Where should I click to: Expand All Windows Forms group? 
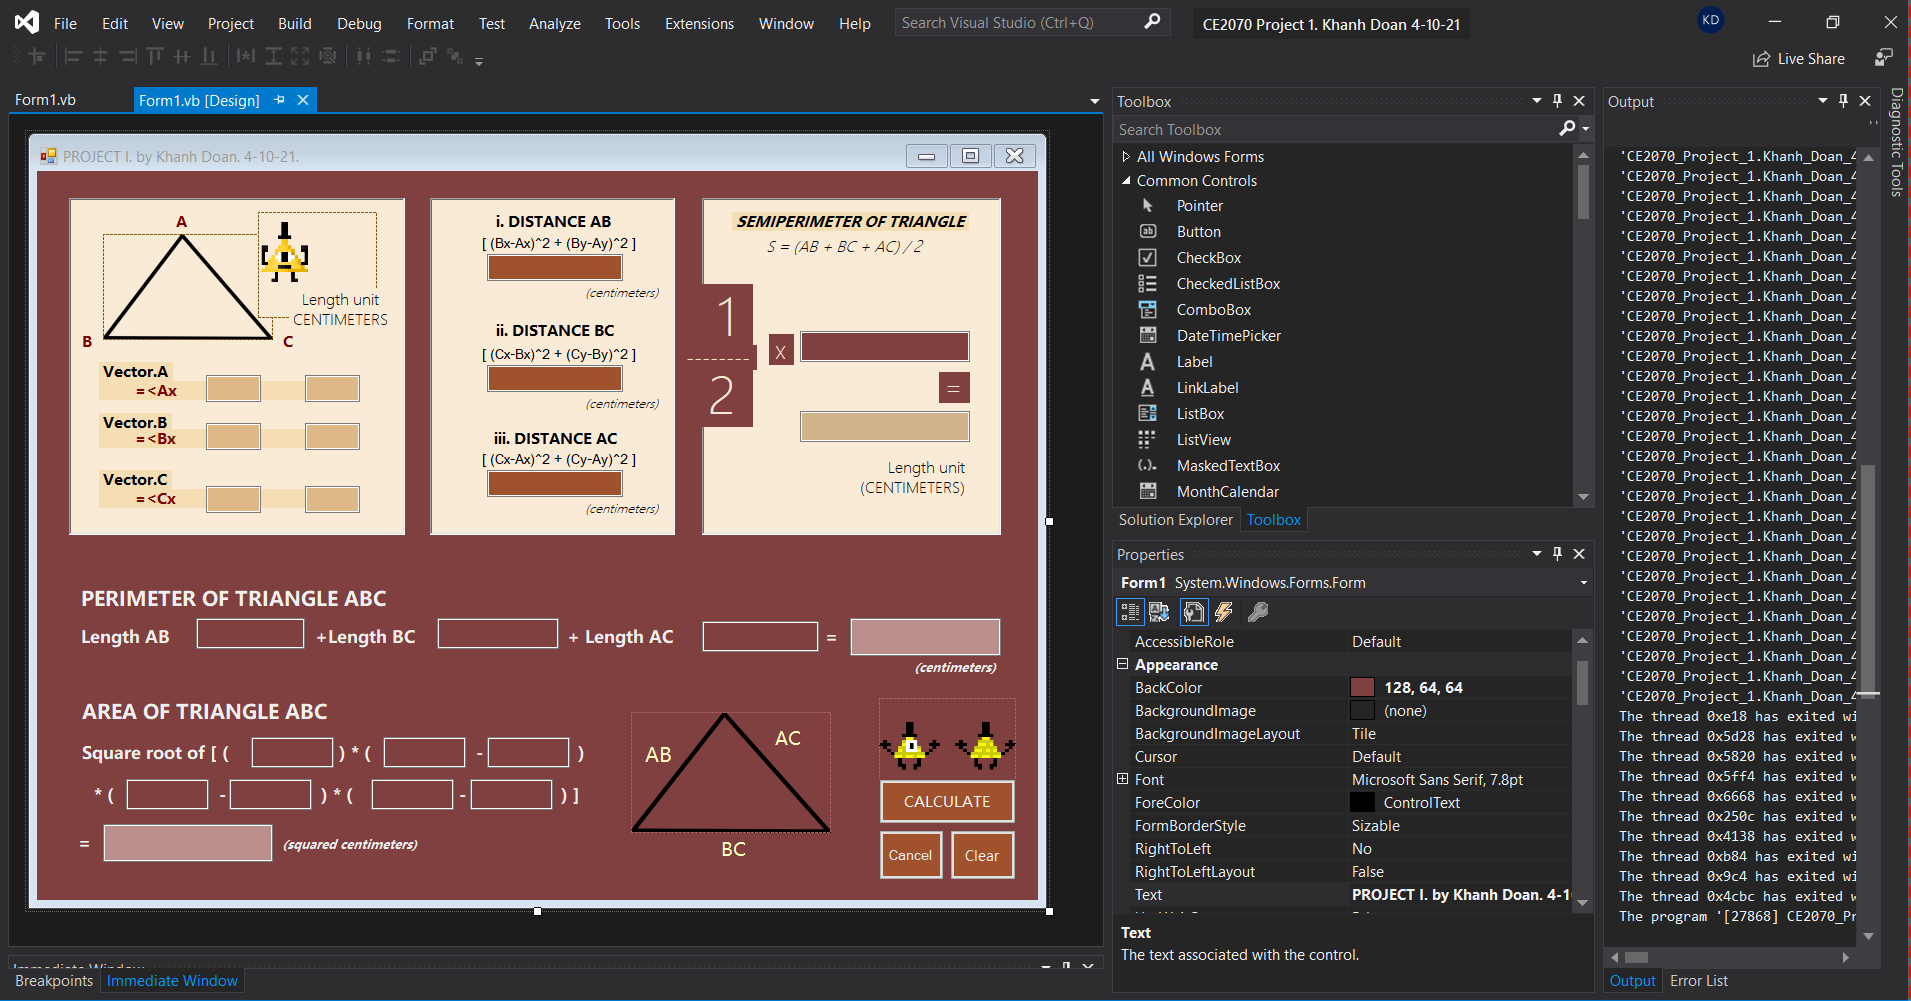[1126, 157]
